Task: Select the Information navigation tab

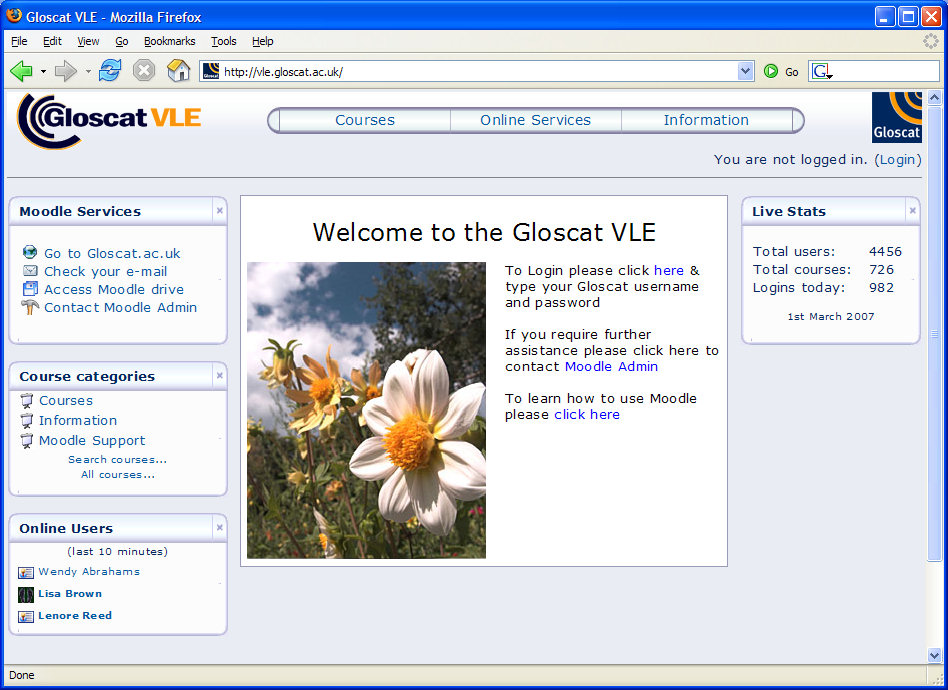Action: tap(706, 120)
